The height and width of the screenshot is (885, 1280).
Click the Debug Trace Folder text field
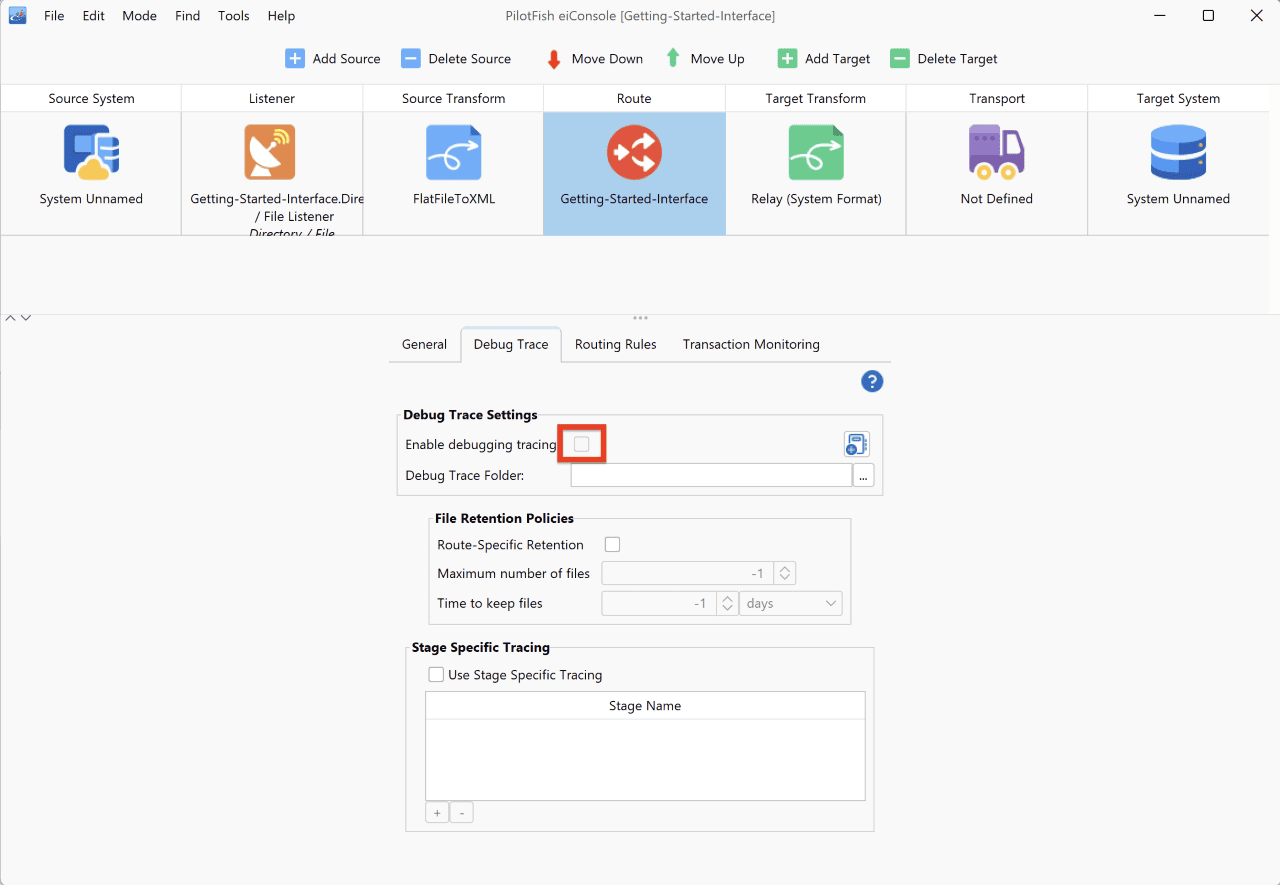pyautogui.click(x=711, y=475)
